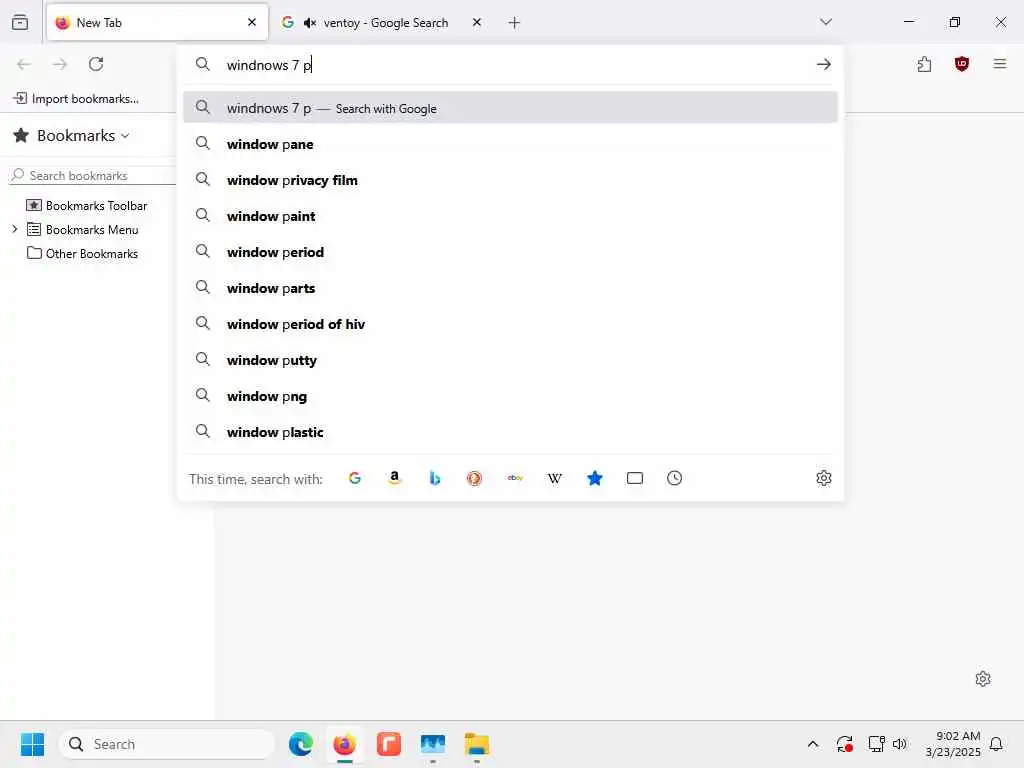
Task: Reload the current page
Action: click(x=96, y=64)
